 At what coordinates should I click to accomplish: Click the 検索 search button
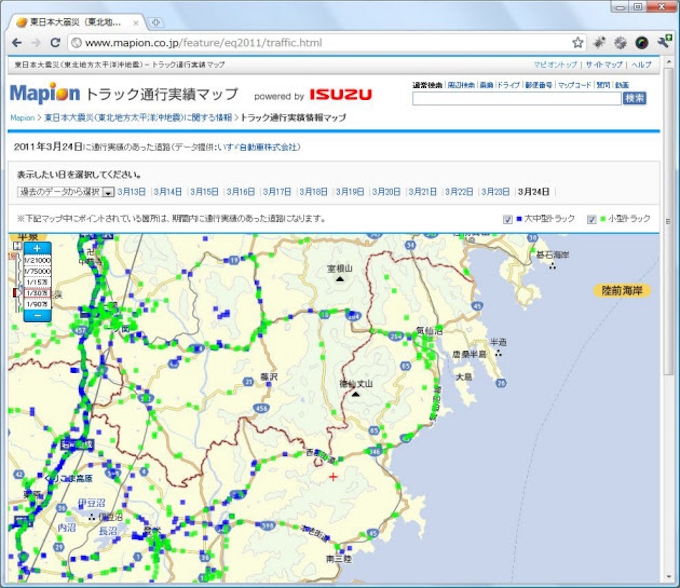(634, 98)
